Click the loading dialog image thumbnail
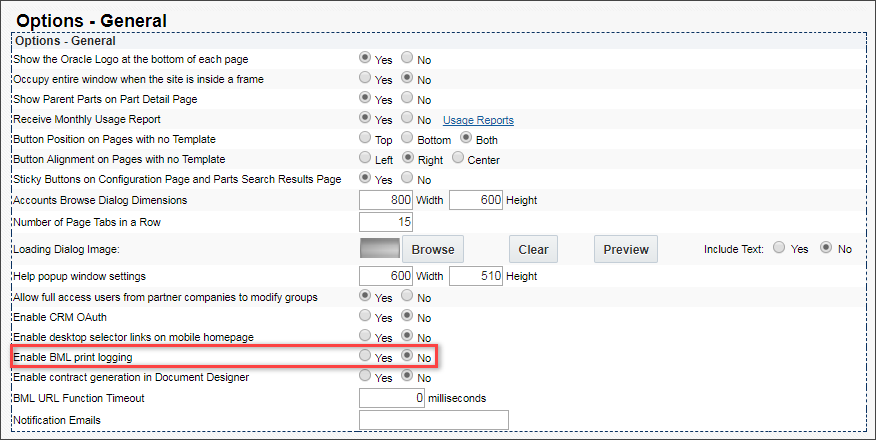 point(379,249)
